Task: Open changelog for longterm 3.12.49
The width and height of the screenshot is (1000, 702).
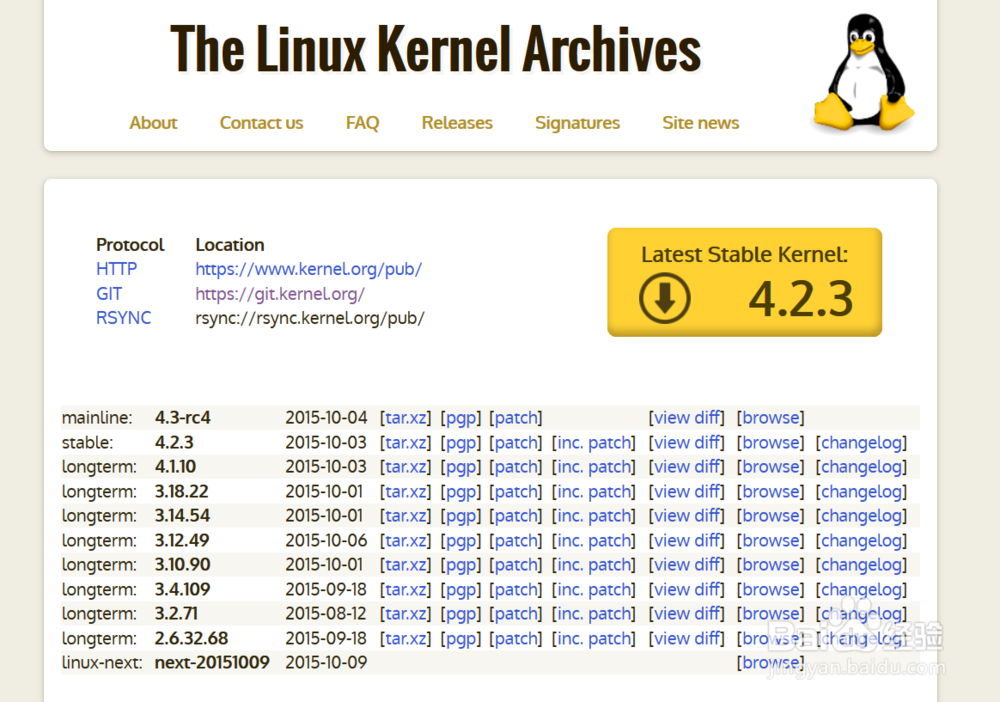Action: (x=861, y=541)
